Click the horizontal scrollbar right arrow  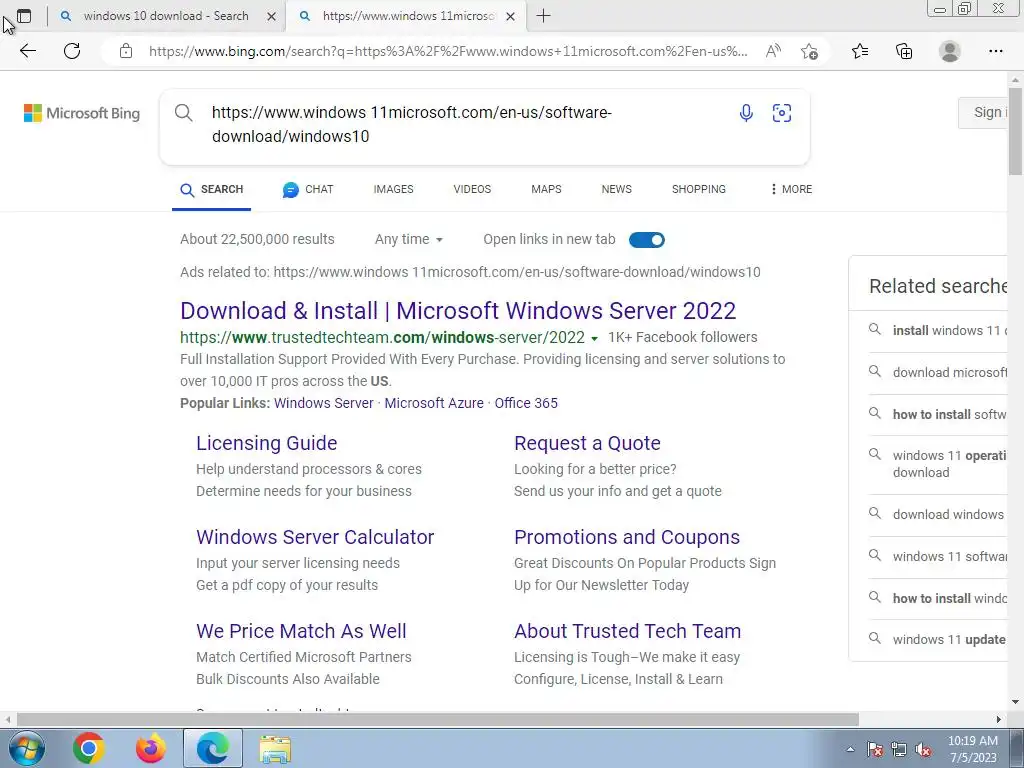pos(999,719)
